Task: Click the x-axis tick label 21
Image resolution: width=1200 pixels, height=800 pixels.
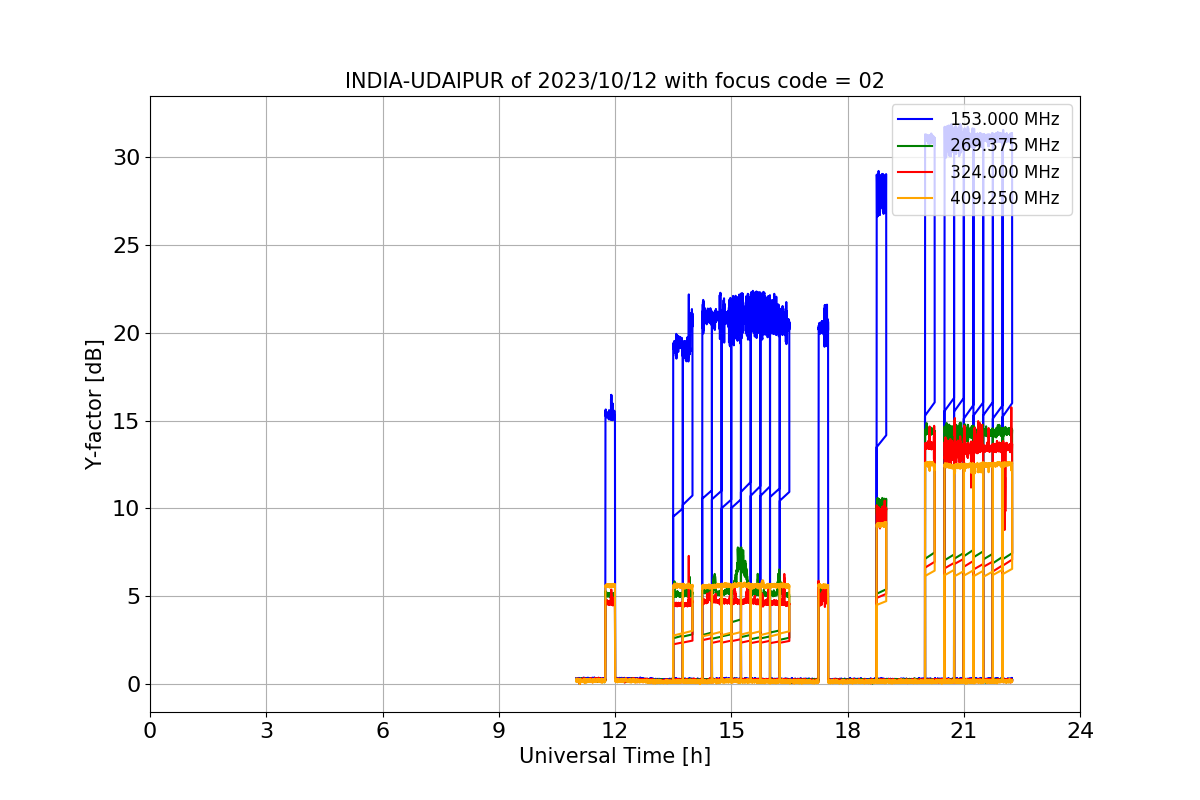Action: click(964, 730)
